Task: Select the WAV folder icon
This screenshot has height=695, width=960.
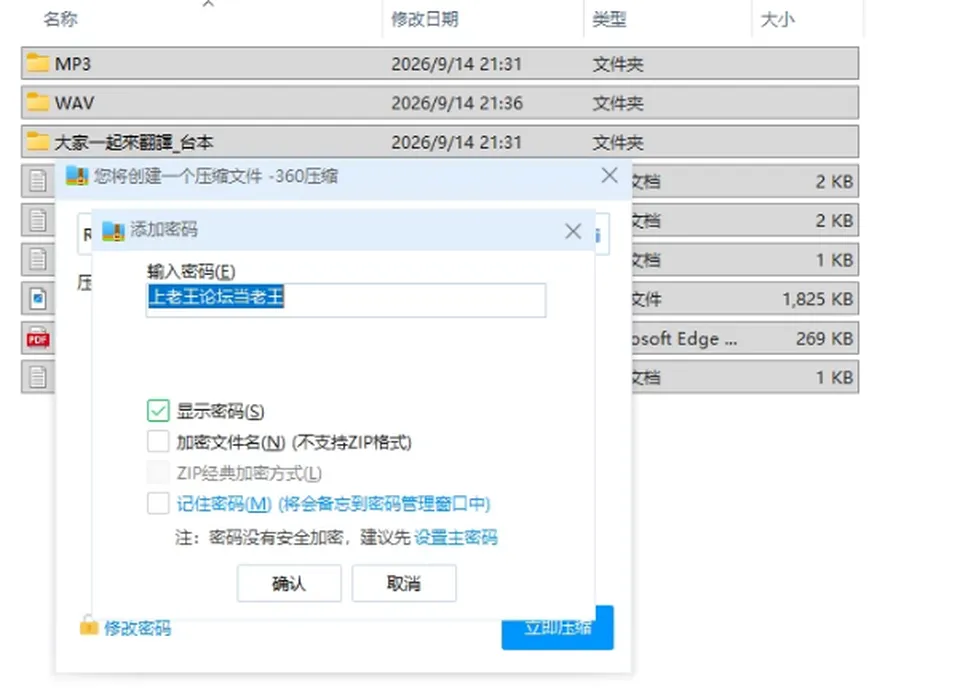Action: [37, 102]
